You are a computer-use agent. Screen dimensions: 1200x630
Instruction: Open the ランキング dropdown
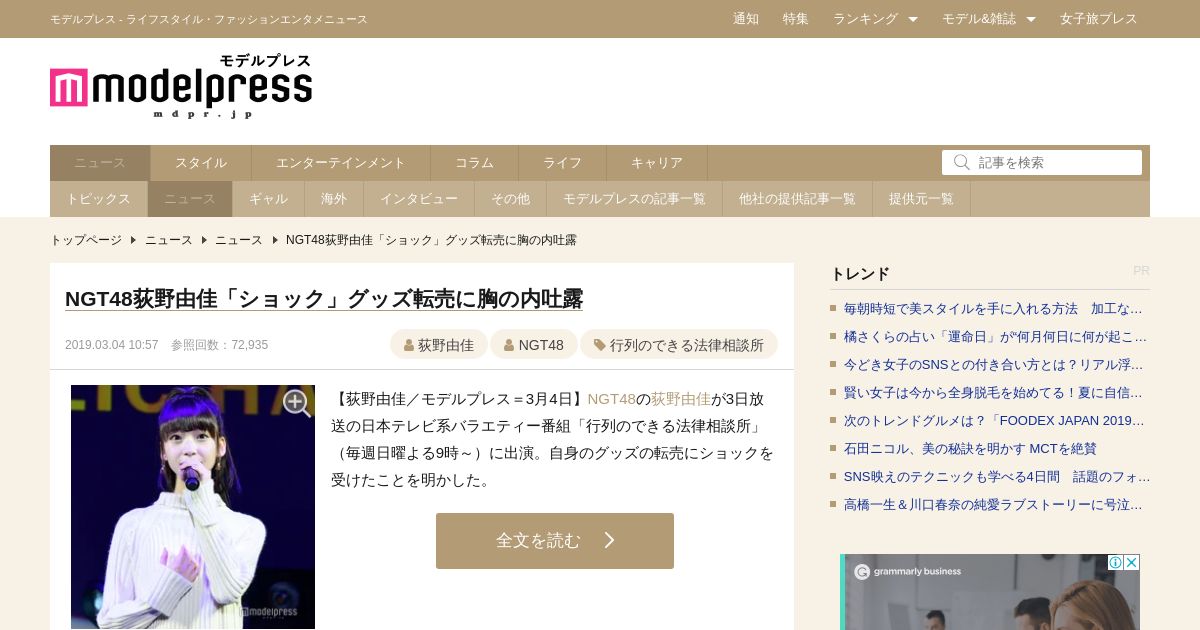click(x=875, y=19)
